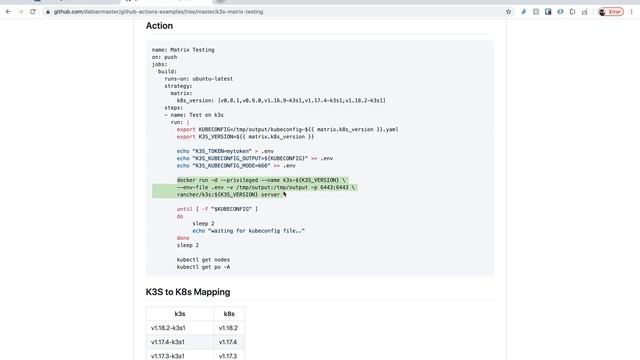Click the export KUBECONFIG line
This screenshot has width=640, height=360.
pyautogui.click(x=287, y=129)
